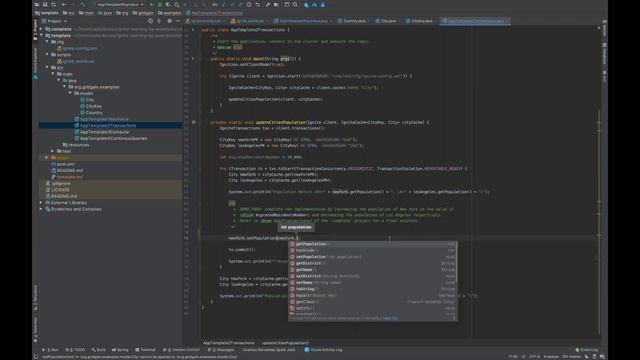Click the Revert undo arrow icon
The height and width of the screenshot is (360, 640).
click(x=258, y=4)
